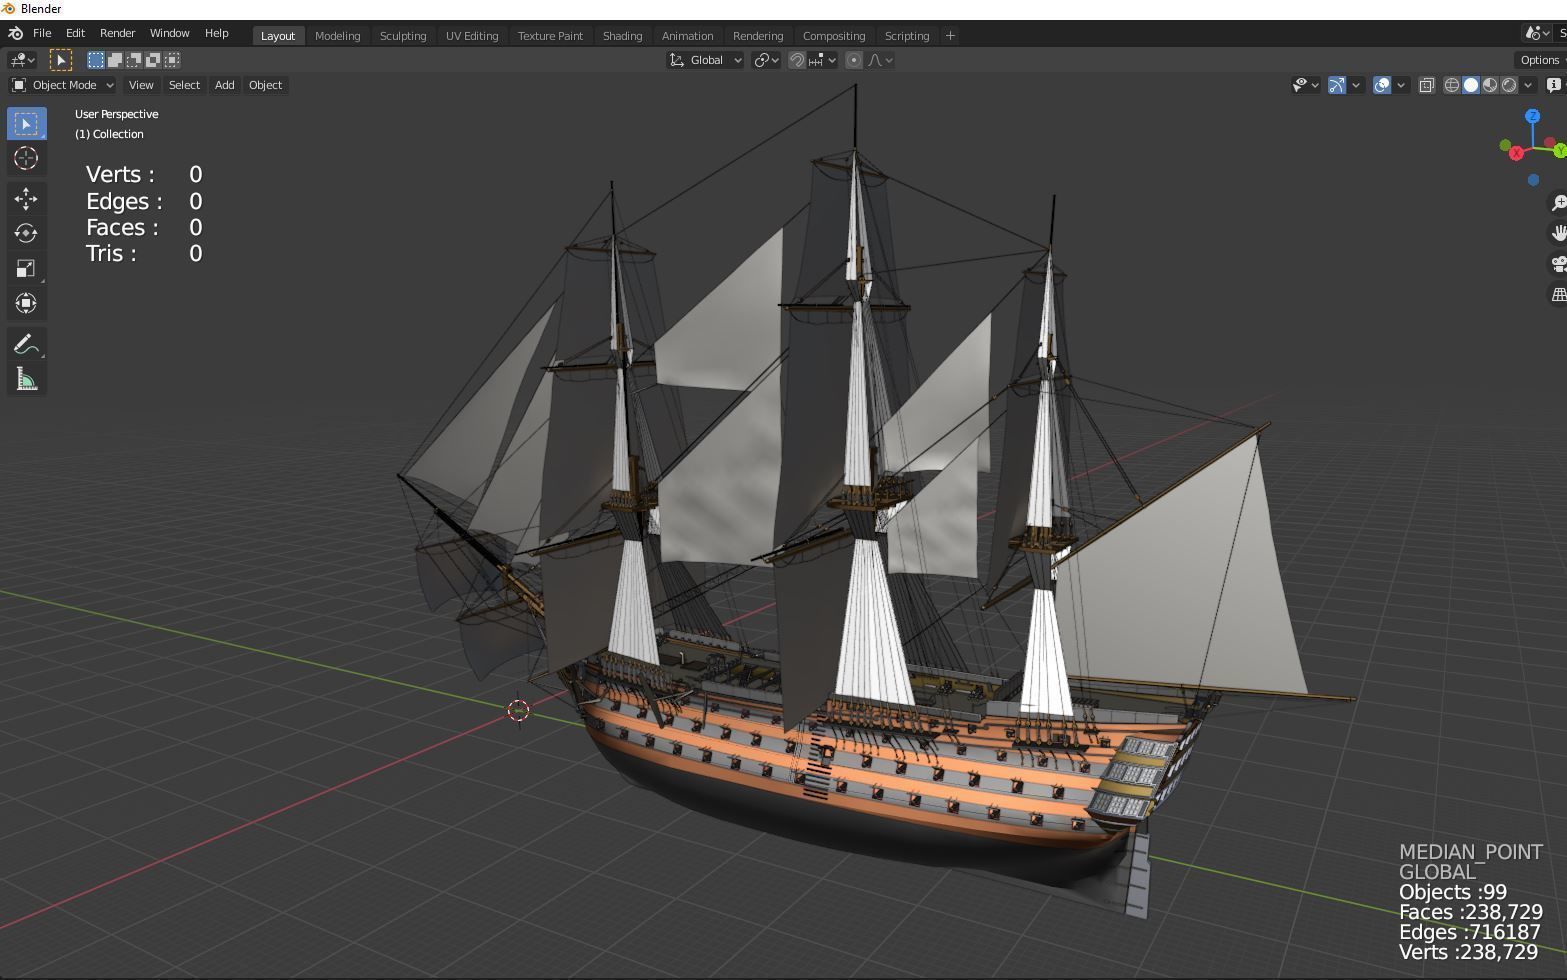The height and width of the screenshot is (980, 1567).
Task: Open the viewport Add menu
Action: [x=224, y=85]
